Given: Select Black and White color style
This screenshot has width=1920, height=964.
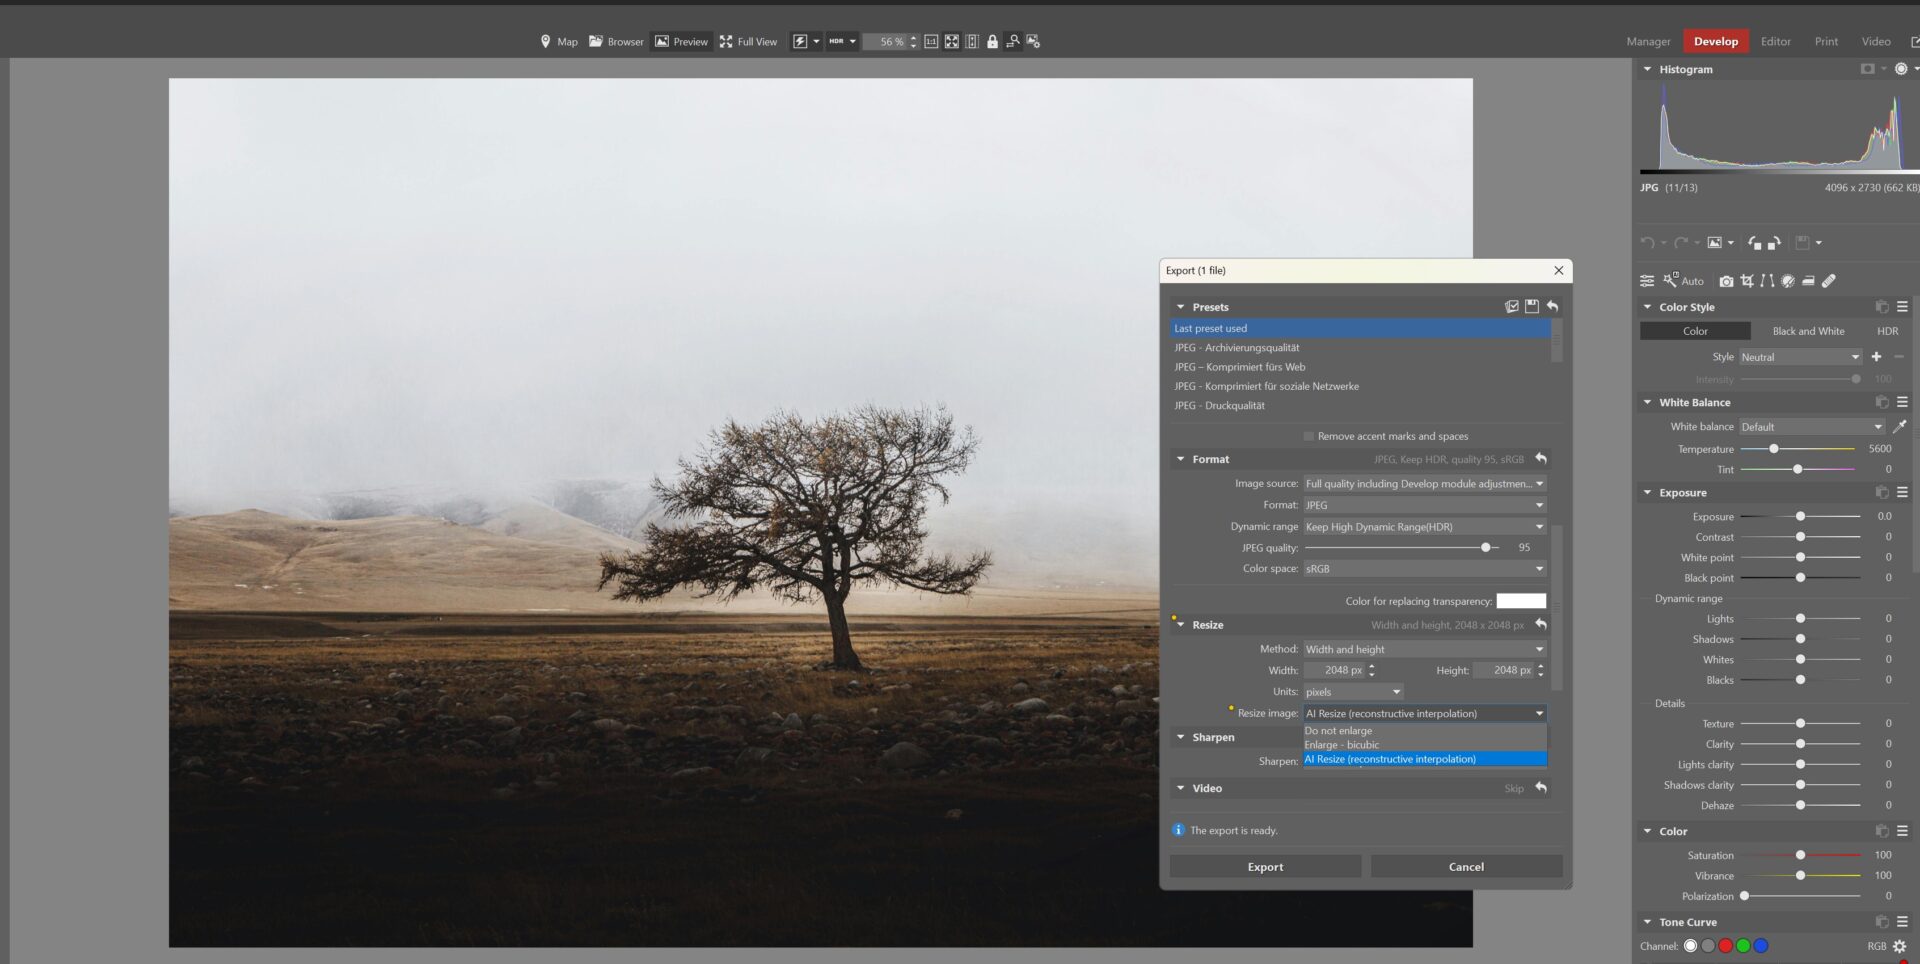Looking at the screenshot, I should (x=1808, y=331).
